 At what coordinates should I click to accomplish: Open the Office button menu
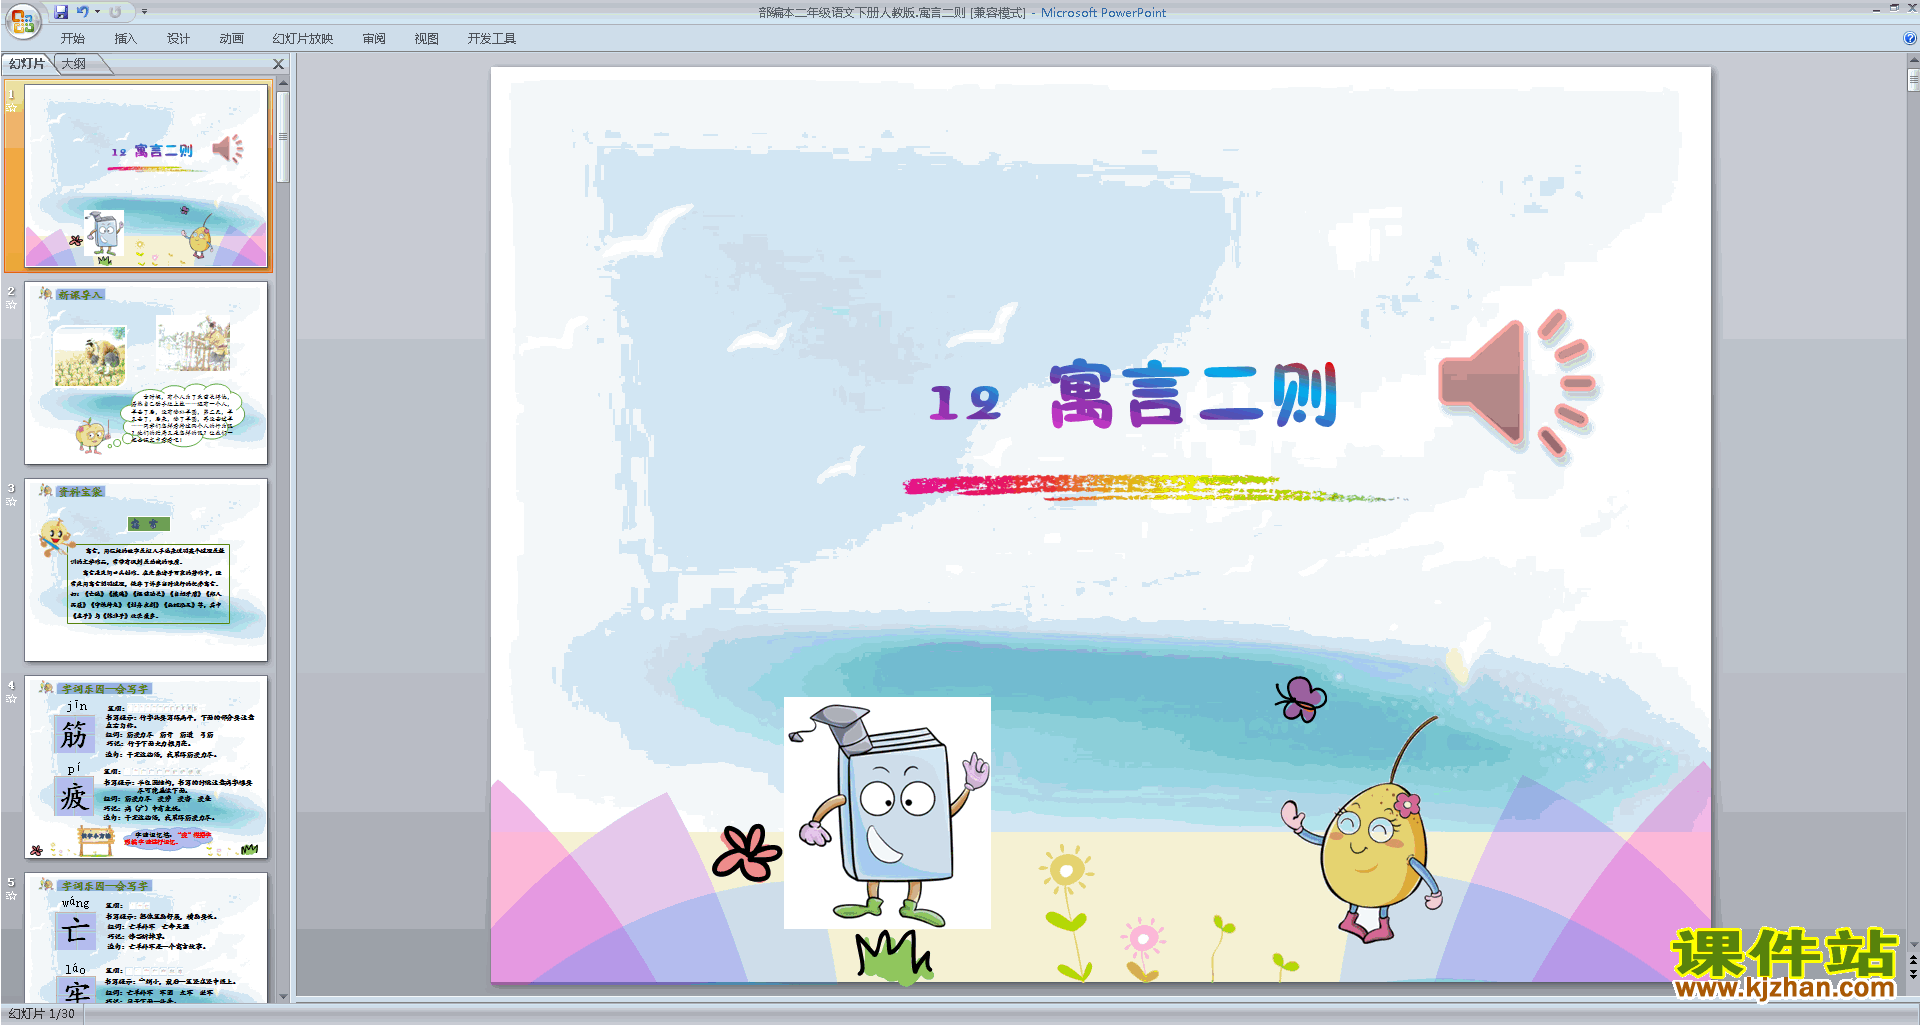click(22, 19)
